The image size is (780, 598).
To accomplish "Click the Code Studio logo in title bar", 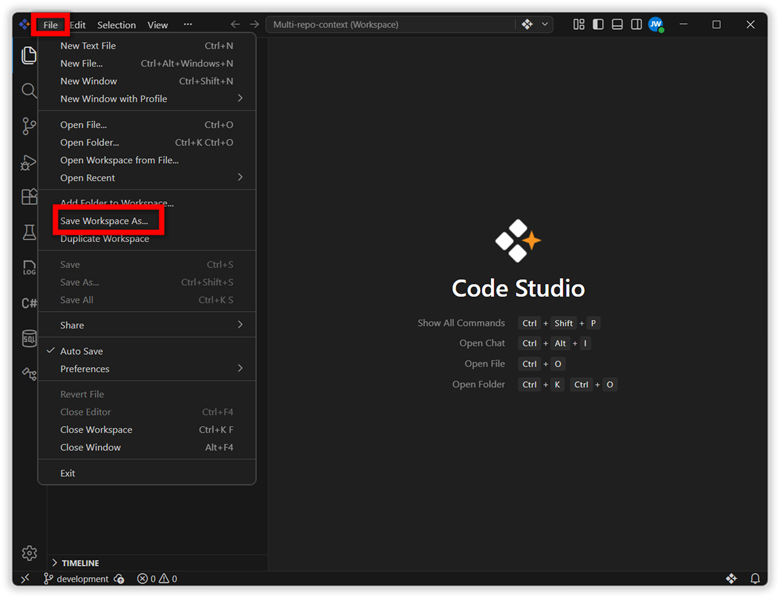I will pos(24,24).
